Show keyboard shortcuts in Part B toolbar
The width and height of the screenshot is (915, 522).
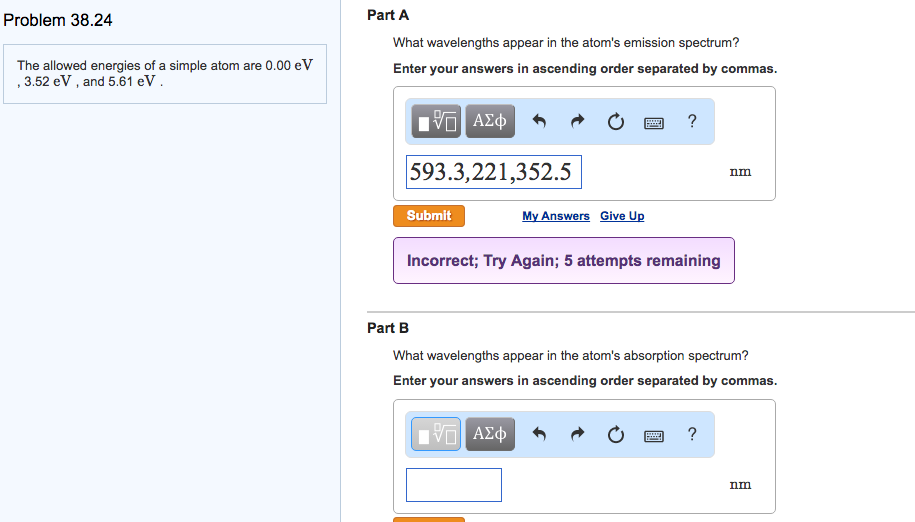(x=653, y=435)
